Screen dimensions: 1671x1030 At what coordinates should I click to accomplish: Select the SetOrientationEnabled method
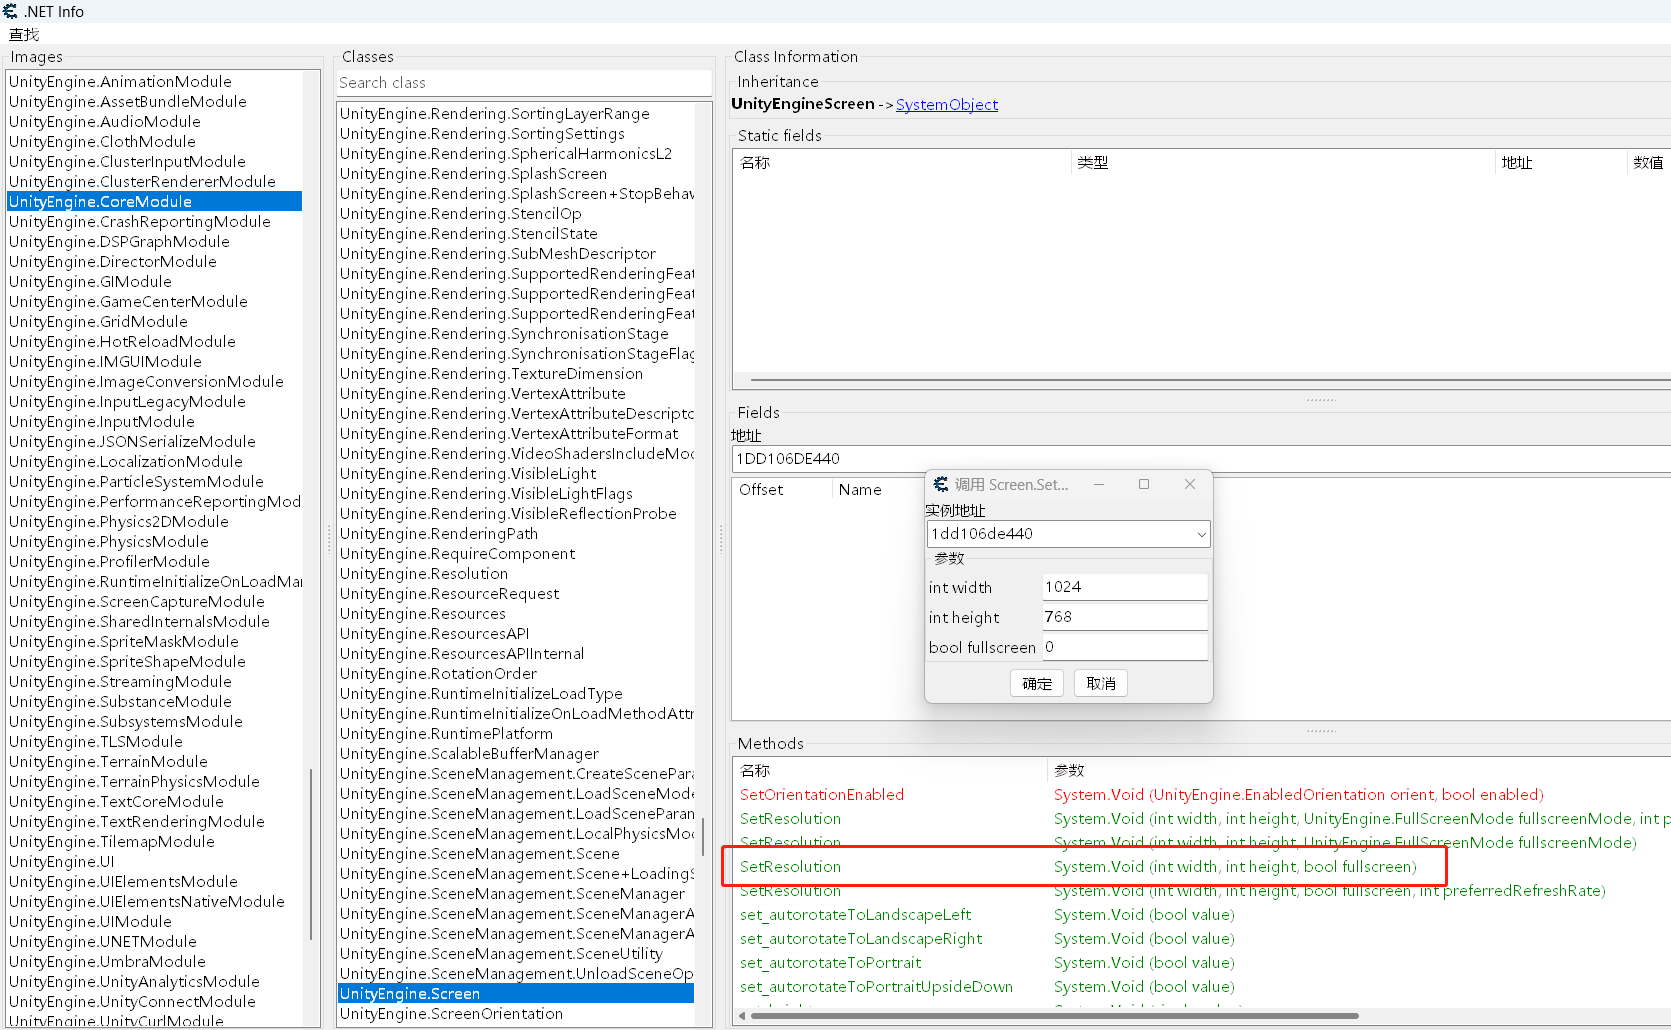coord(822,795)
